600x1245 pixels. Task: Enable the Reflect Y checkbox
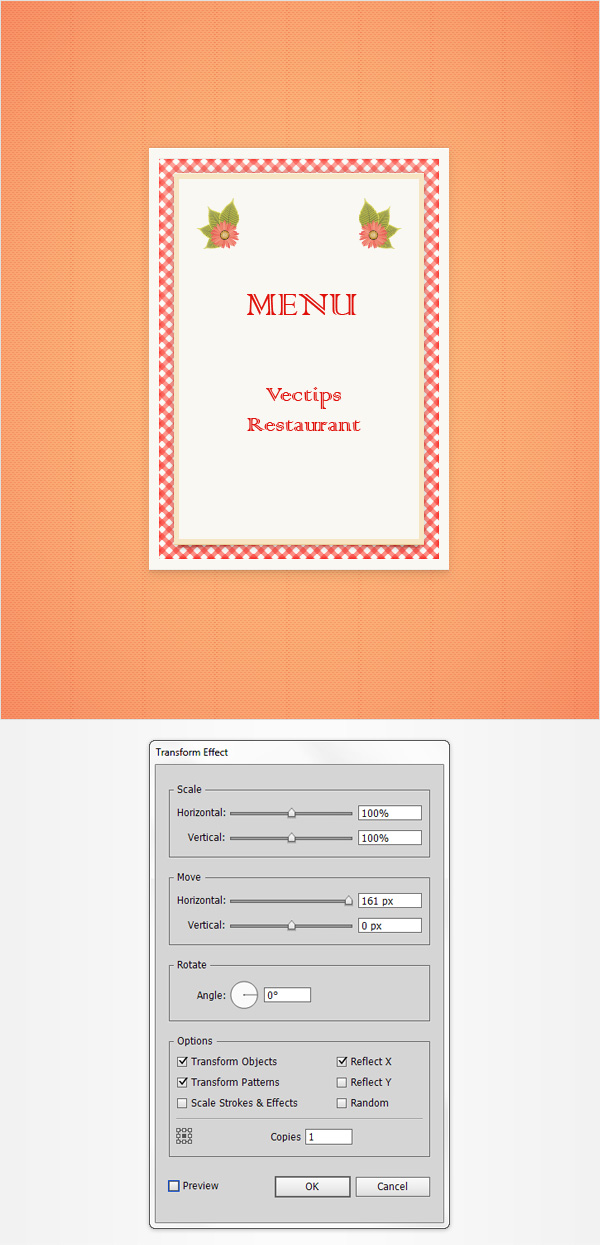[342, 1082]
